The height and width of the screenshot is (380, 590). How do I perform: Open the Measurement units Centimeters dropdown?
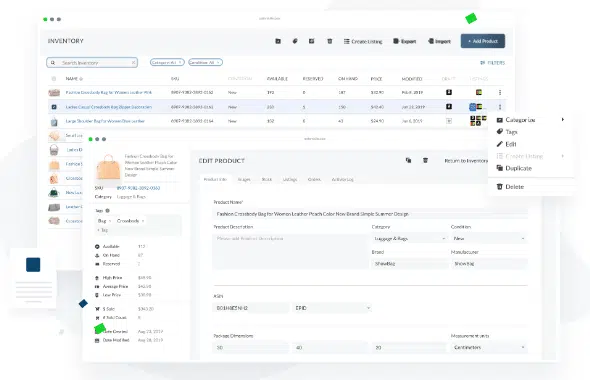(489, 348)
